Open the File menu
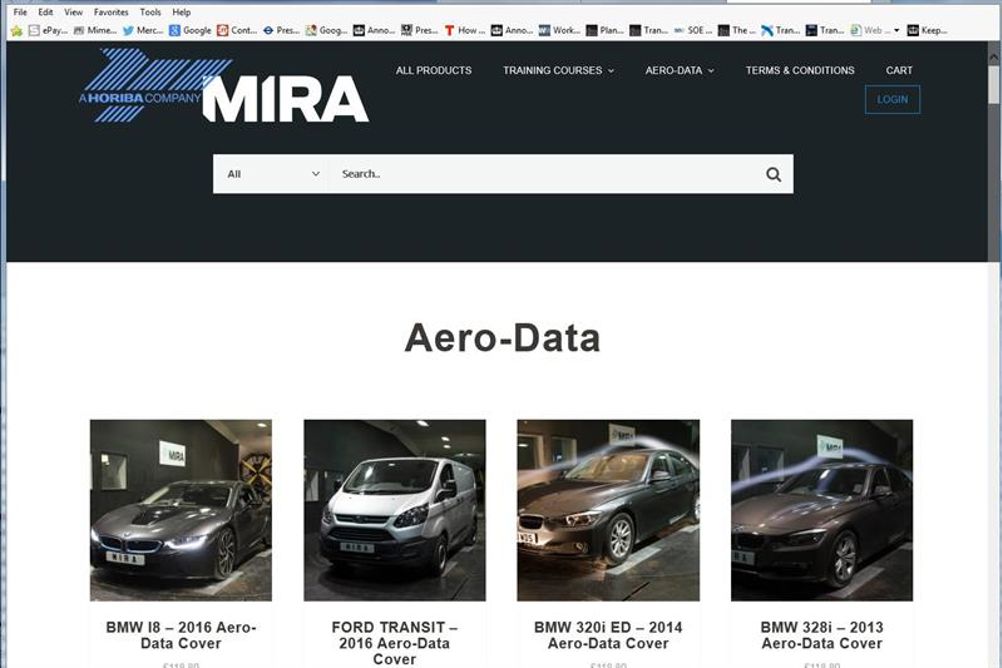Image resolution: width=1002 pixels, height=668 pixels. point(20,12)
